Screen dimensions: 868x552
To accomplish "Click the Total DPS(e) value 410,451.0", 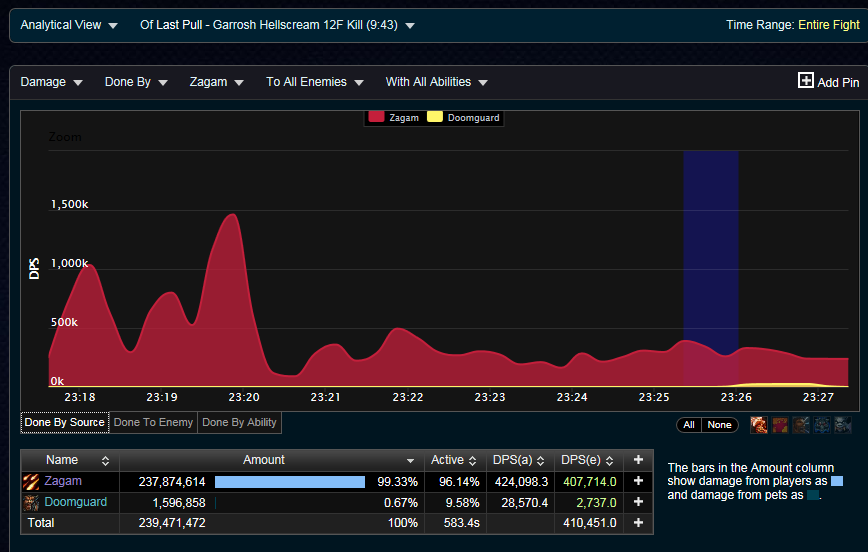I will (x=590, y=523).
